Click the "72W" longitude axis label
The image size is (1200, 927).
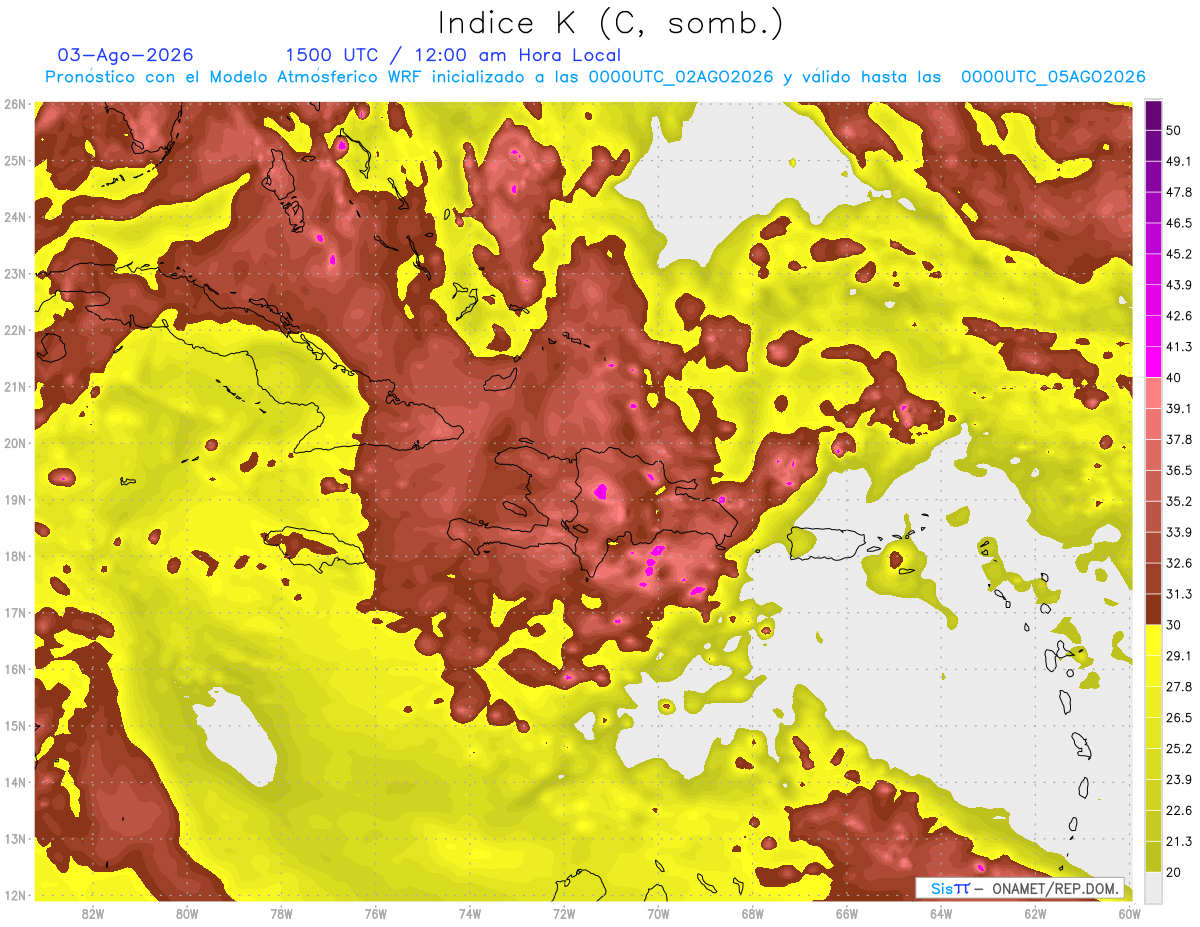[564, 914]
